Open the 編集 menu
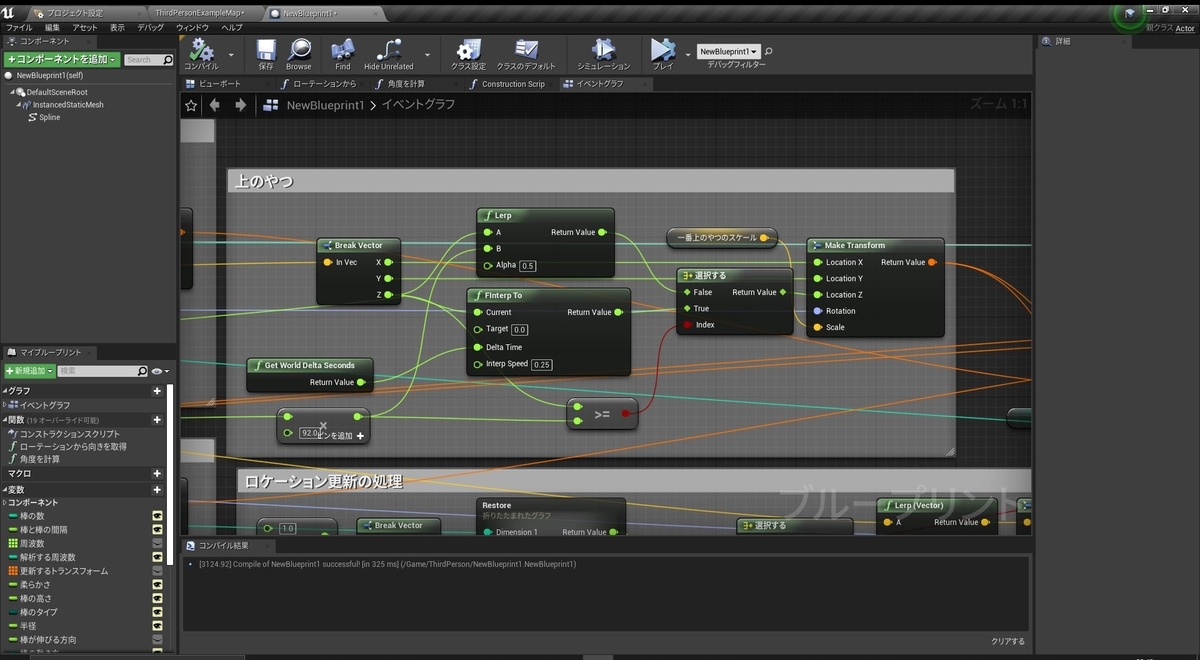The height and width of the screenshot is (660, 1200). click(53, 28)
